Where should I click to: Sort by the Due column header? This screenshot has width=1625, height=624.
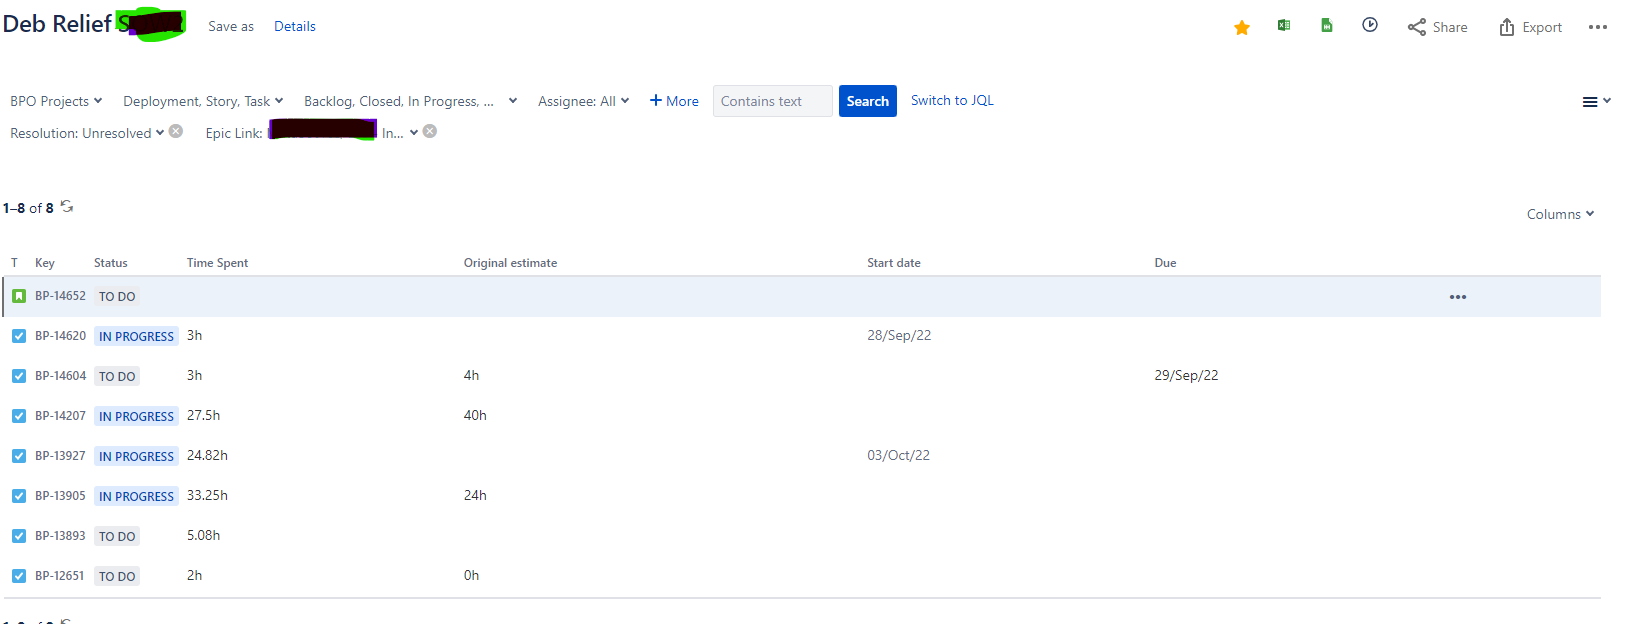1165,263
